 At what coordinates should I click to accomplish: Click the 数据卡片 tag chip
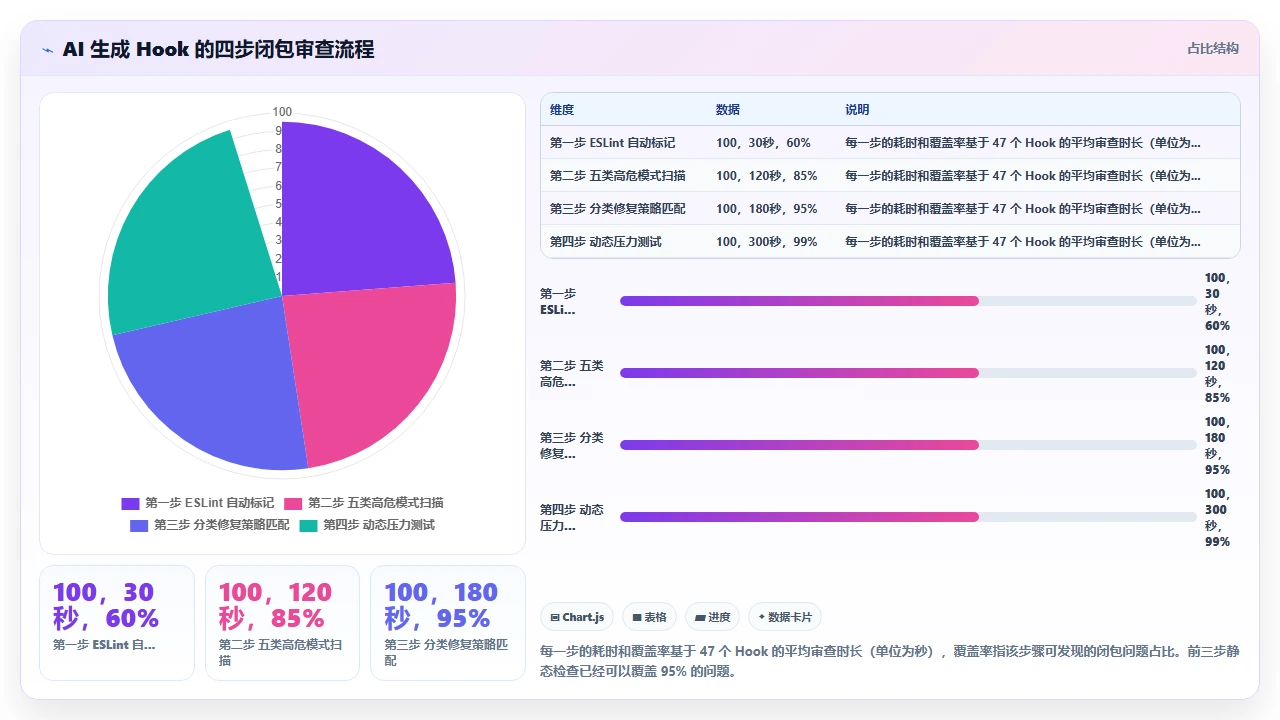point(785,617)
